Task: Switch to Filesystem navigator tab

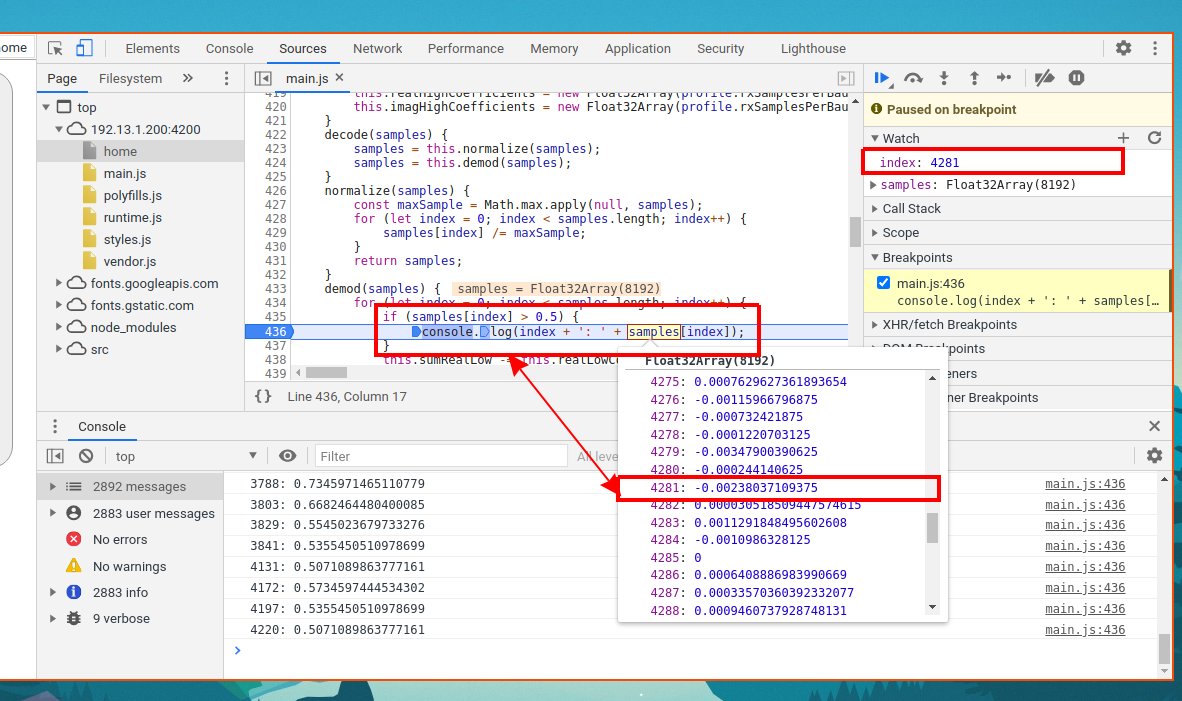Action: click(130, 78)
